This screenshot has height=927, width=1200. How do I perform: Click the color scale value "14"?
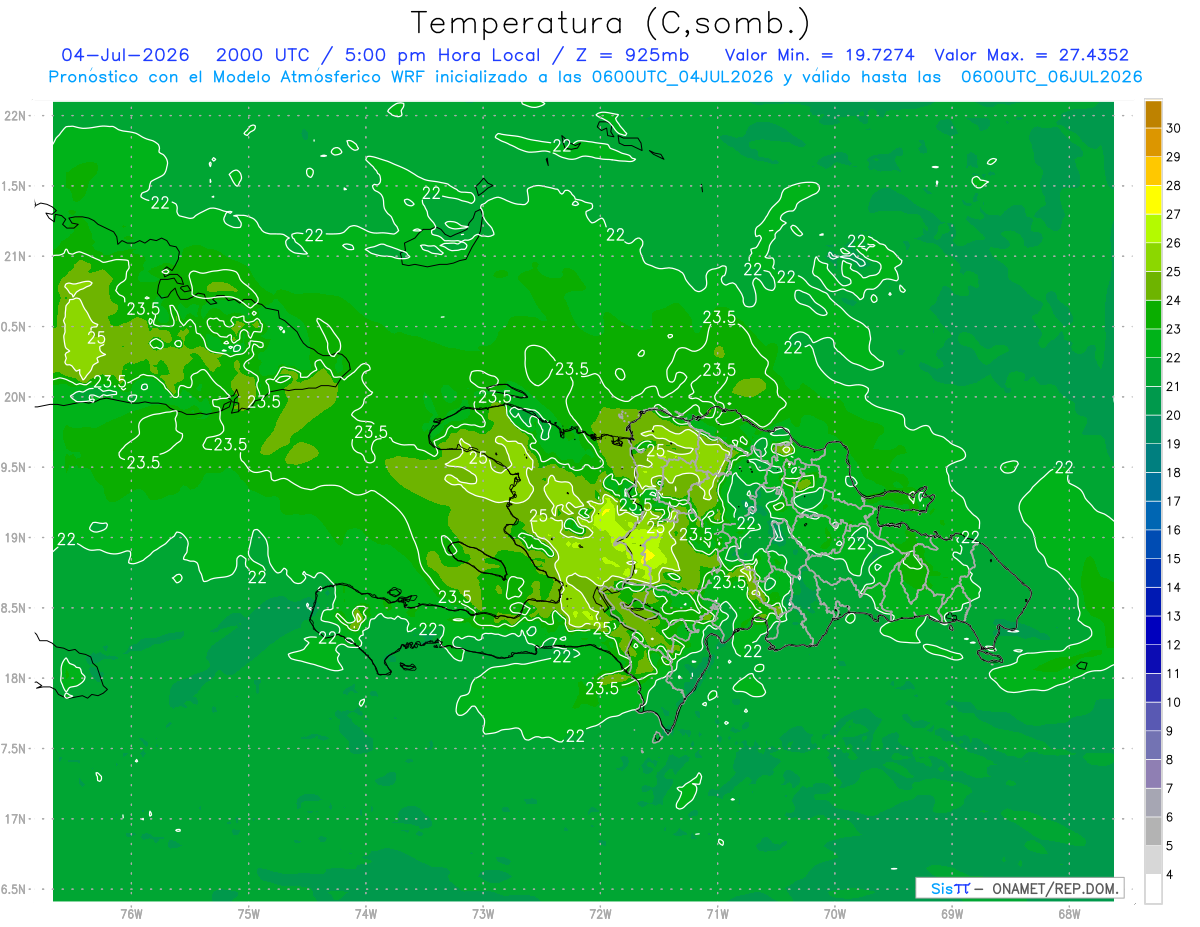click(1174, 587)
